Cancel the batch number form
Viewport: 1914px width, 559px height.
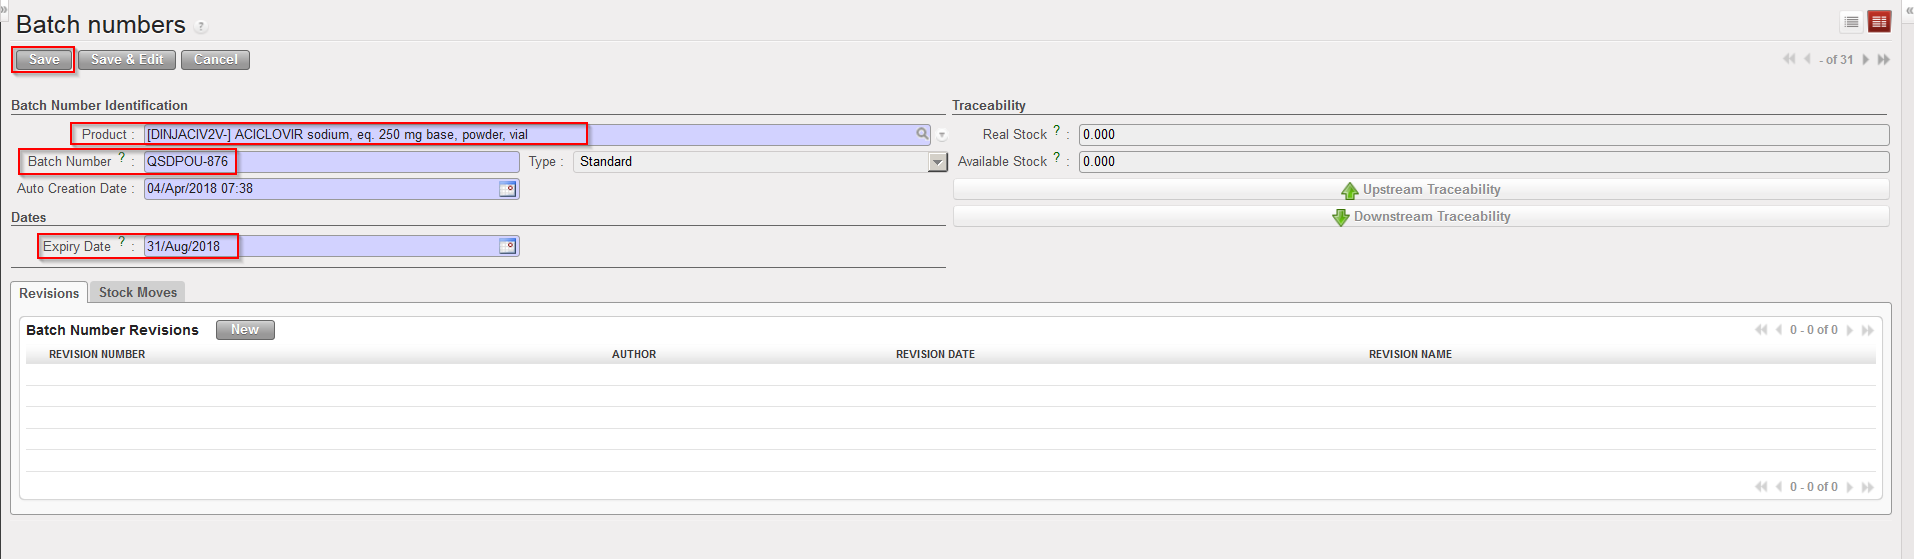[215, 60]
